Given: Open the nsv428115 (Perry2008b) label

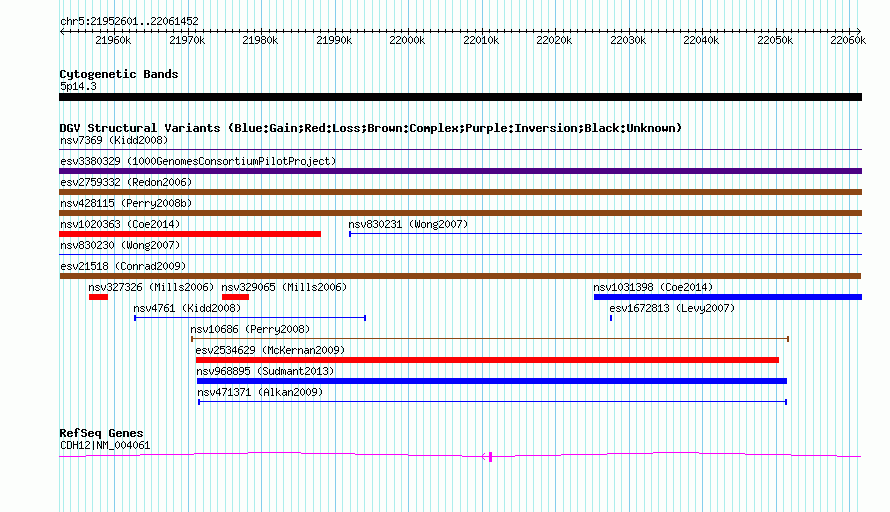Looking at the screenshot, I should 126,203.
